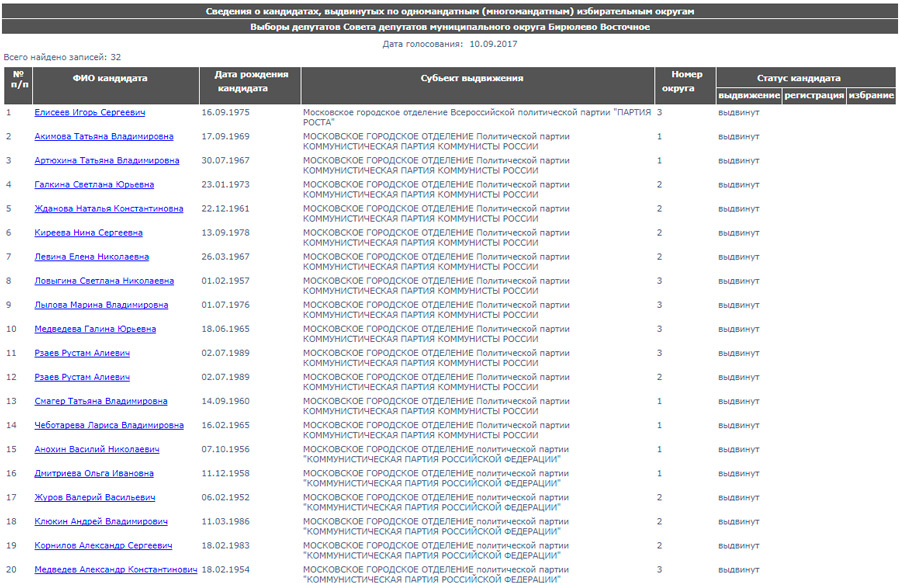This screenshot has height=583, width=900.
Task: Select Галкина Светлана Юрьевна link
Action: pyautogui.click(x=94, y=185)
